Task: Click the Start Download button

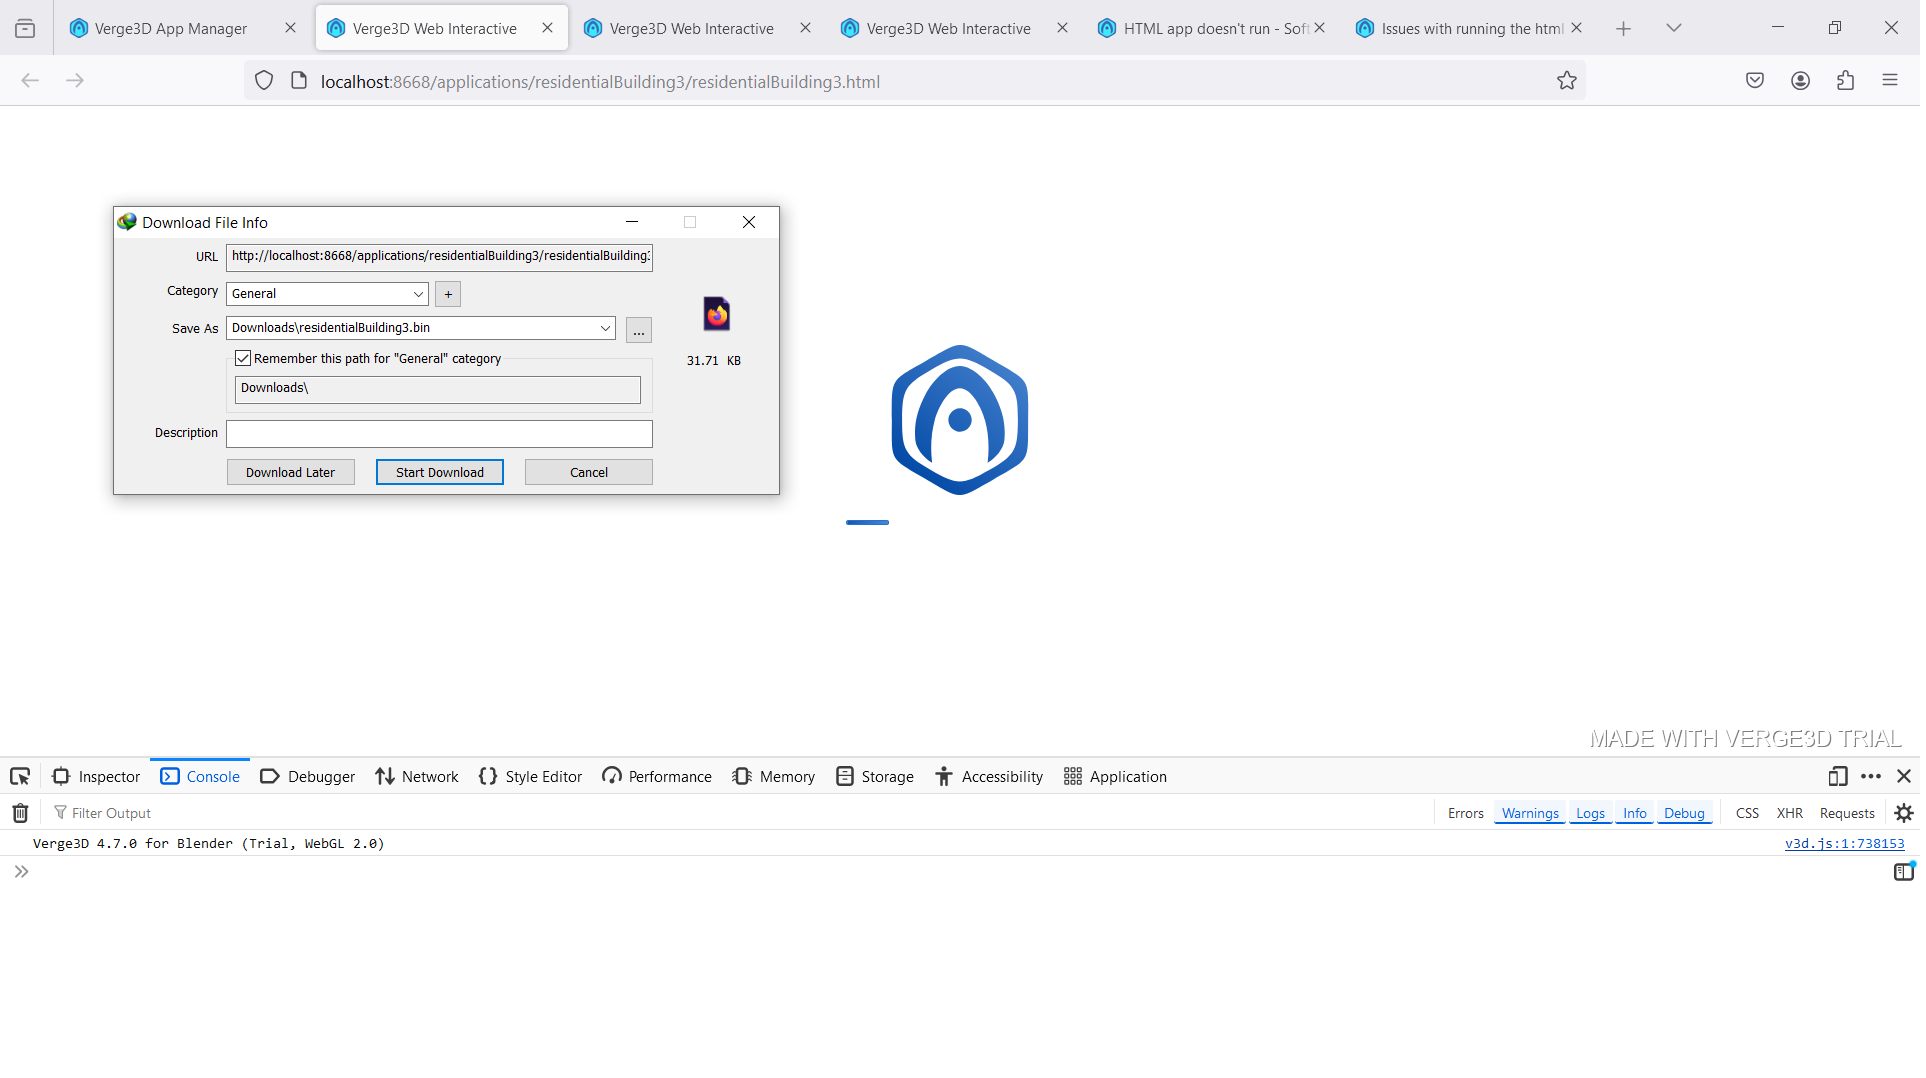Action: (439, 473)
